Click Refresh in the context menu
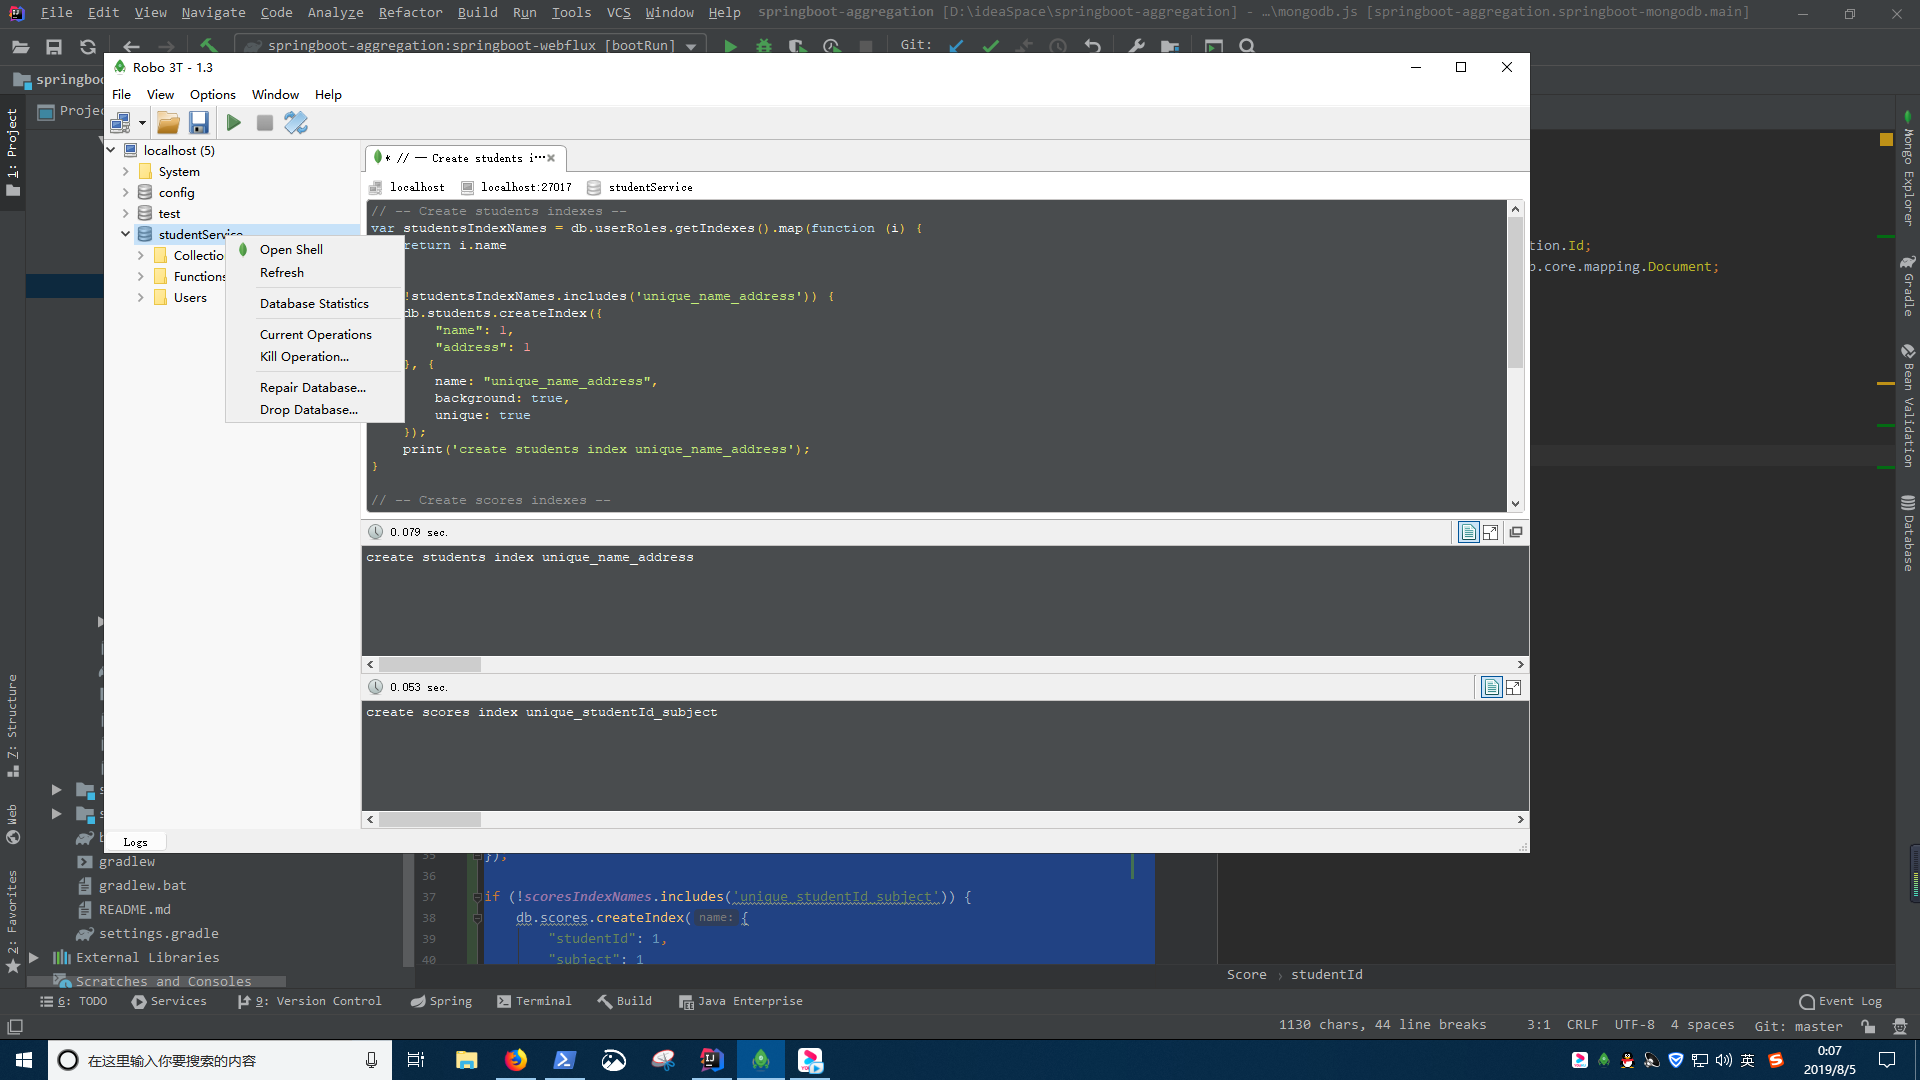 [281, 272]
